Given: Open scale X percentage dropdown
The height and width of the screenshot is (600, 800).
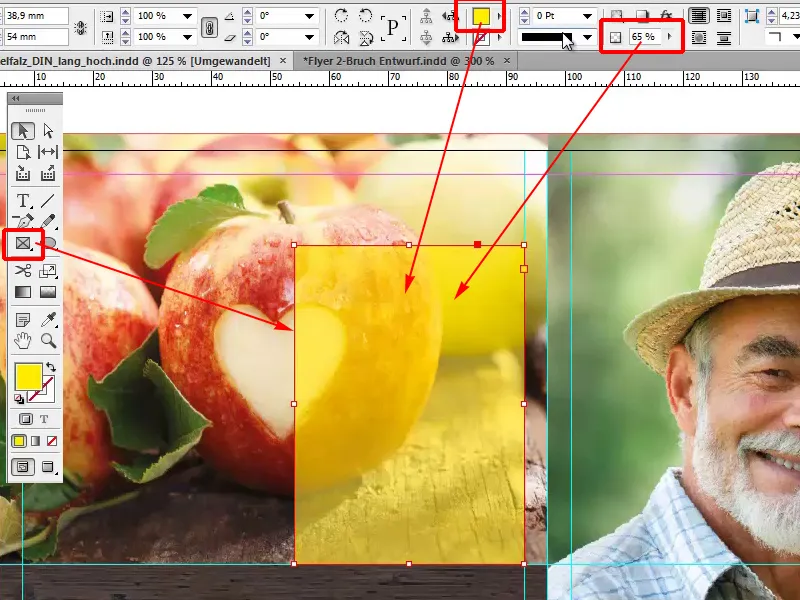Looking at the screenshot, I should point(187,16).
